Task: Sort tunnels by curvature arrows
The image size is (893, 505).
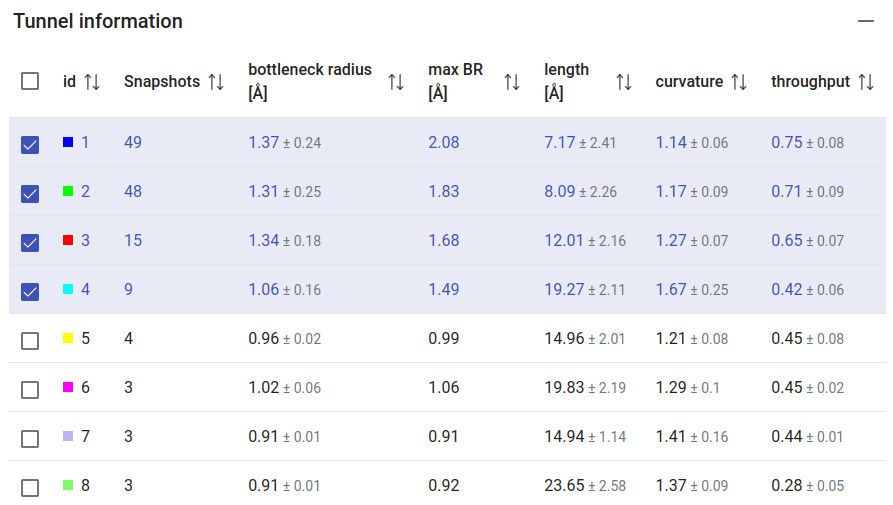Action: (739, 82)
